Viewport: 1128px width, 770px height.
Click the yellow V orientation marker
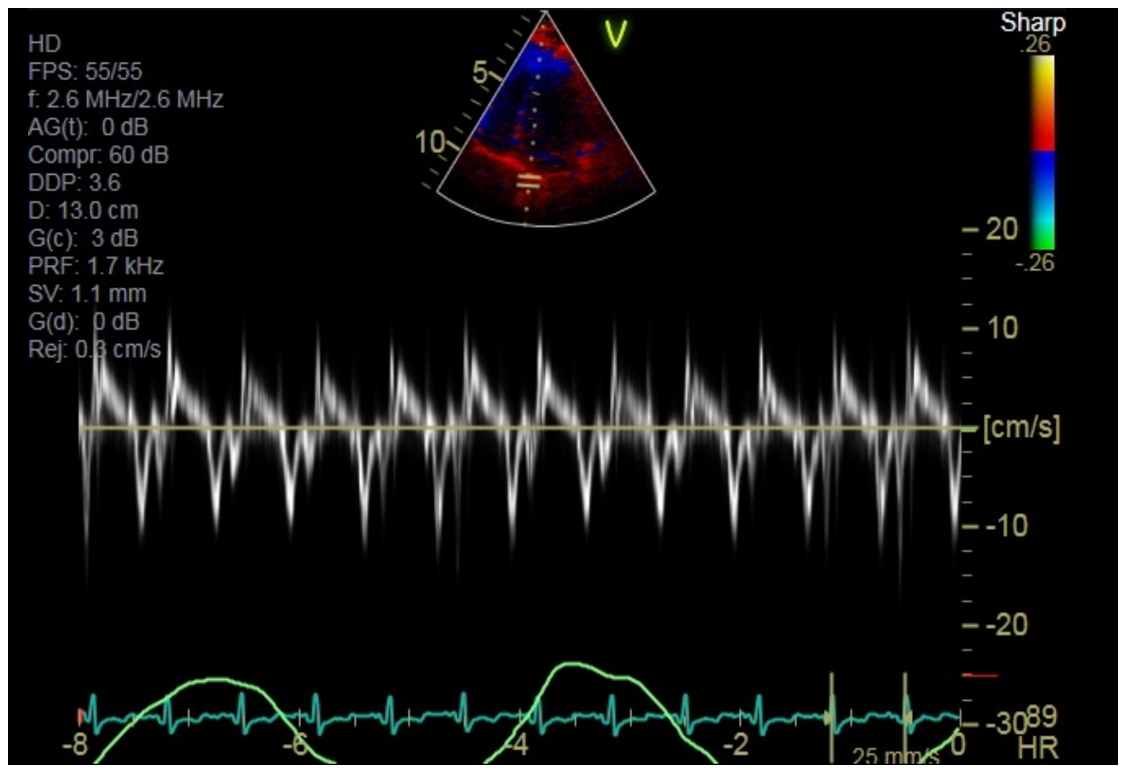[x=617, y=36]
